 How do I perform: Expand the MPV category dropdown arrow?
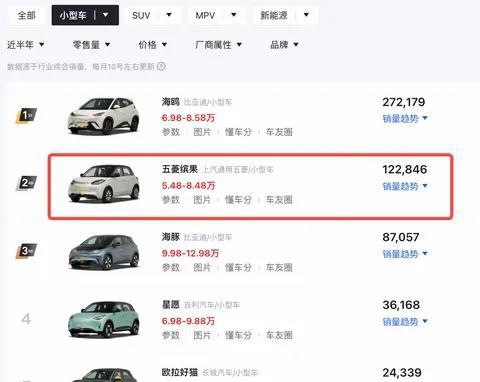(x=234, y=15)
